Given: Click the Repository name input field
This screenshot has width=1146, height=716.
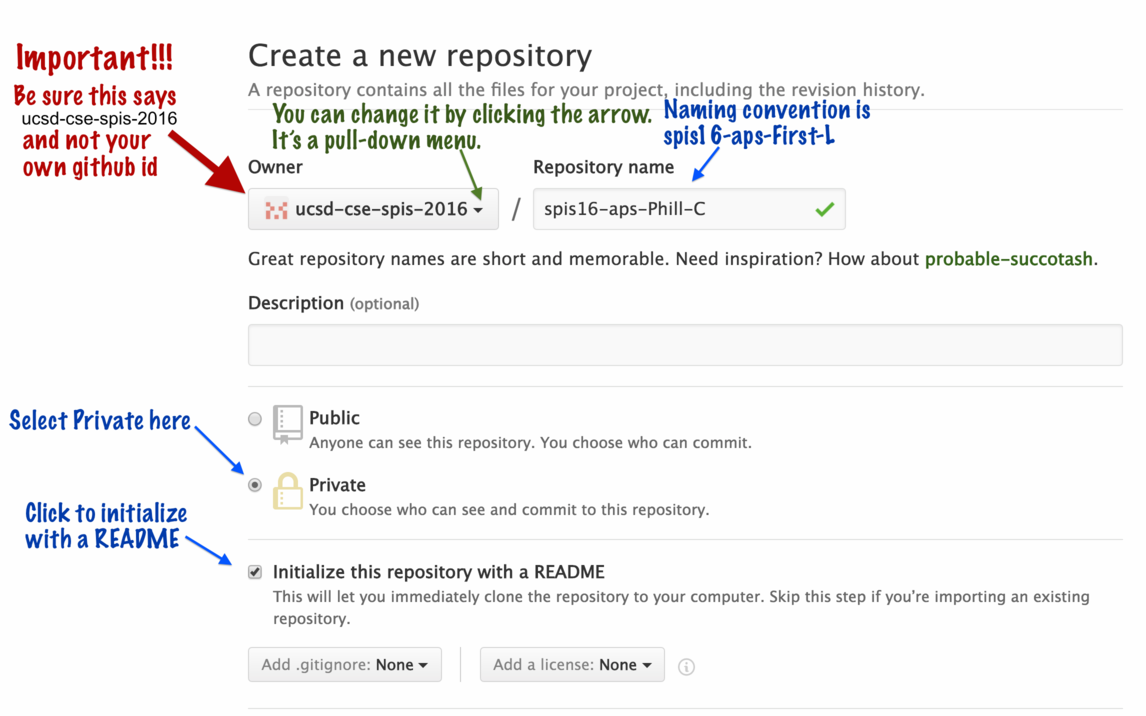Looking at the screenshot, I should pyautogui.click(x=688, y=209).
